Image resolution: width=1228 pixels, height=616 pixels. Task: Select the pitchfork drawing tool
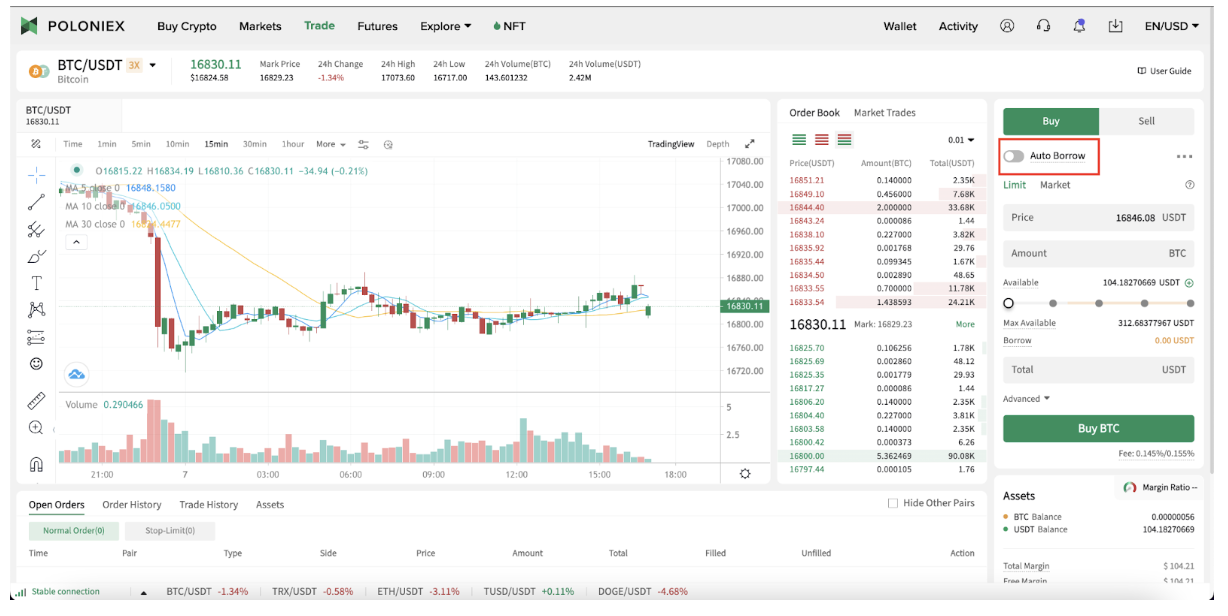coord(36,229)
